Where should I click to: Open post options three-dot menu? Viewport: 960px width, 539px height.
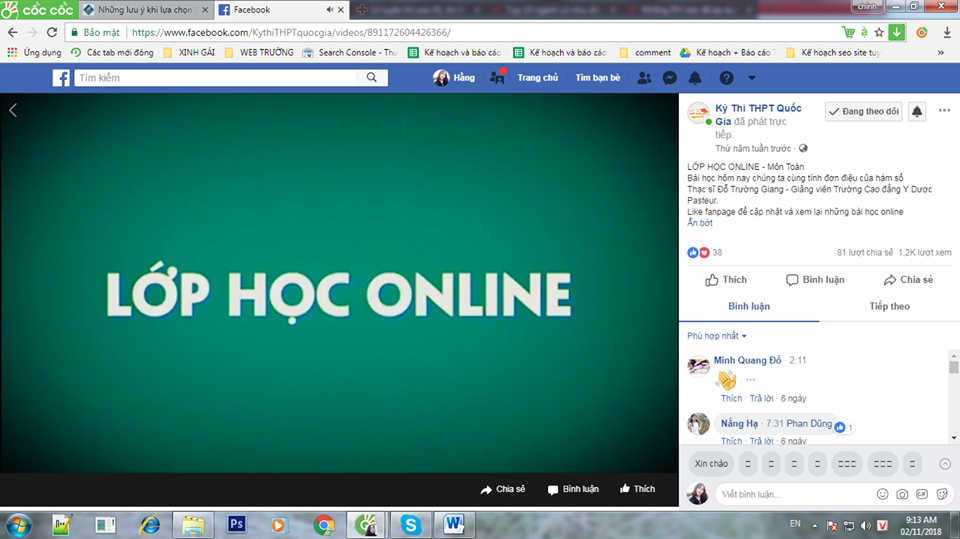(x=944, y=111)
